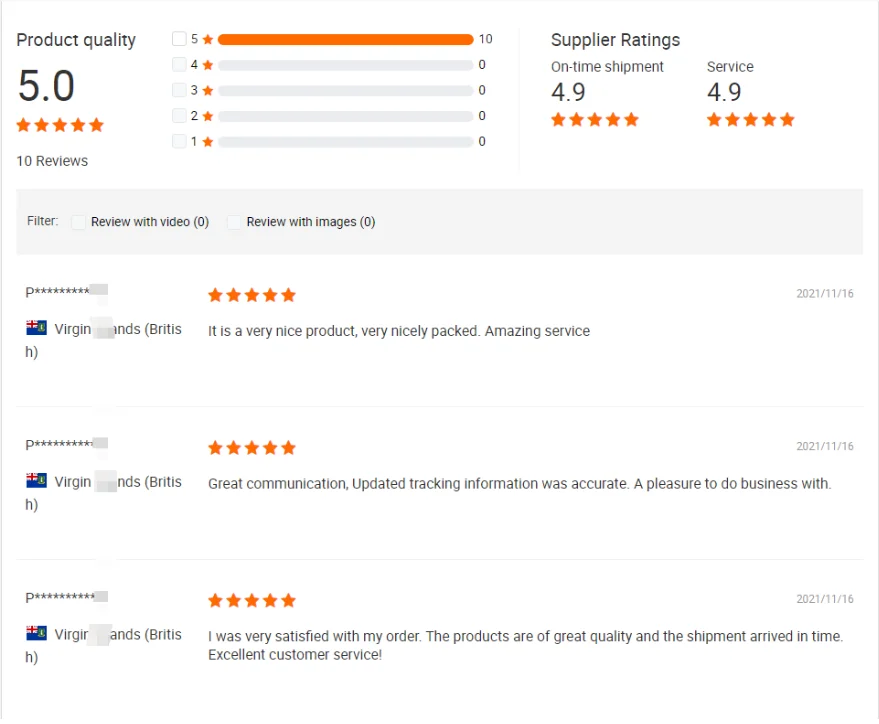Viewport: 879px width, 724px height.
Task: Check the 3-star rating filter checkbox
Action: coord(179,90)
